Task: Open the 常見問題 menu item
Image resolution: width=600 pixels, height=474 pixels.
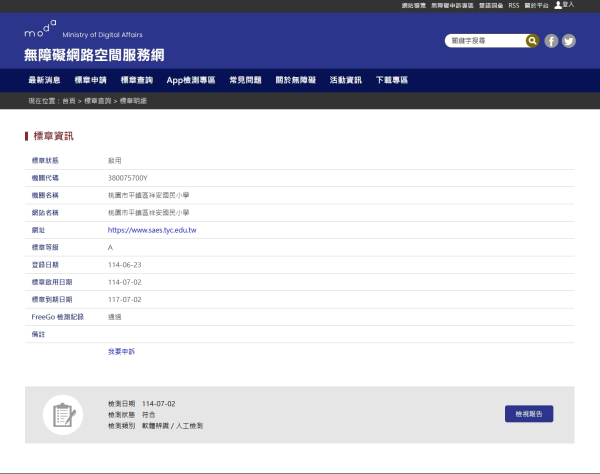Action: [245, 80]
